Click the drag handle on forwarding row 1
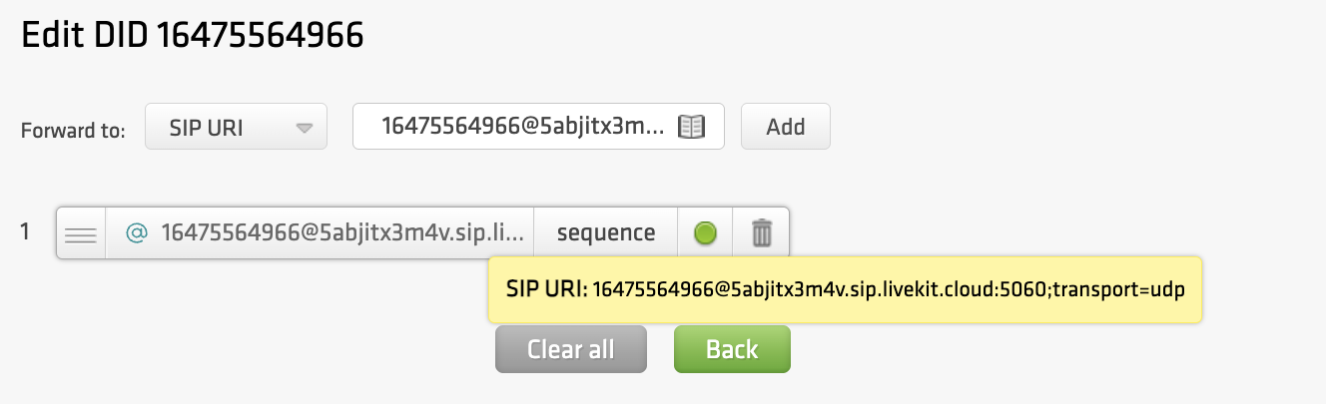Viewport: 1326px width, 404px height. [81, 234]
